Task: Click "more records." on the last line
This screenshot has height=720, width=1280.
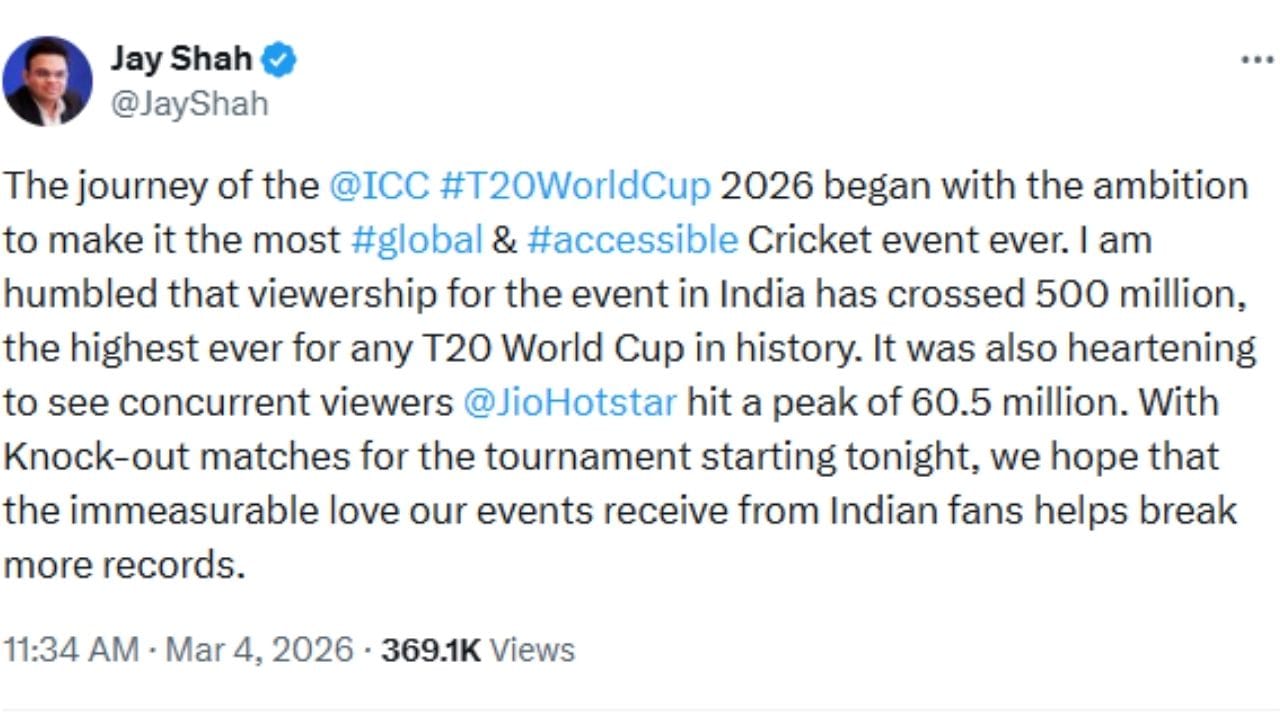Action: click(x=124, y=565)
